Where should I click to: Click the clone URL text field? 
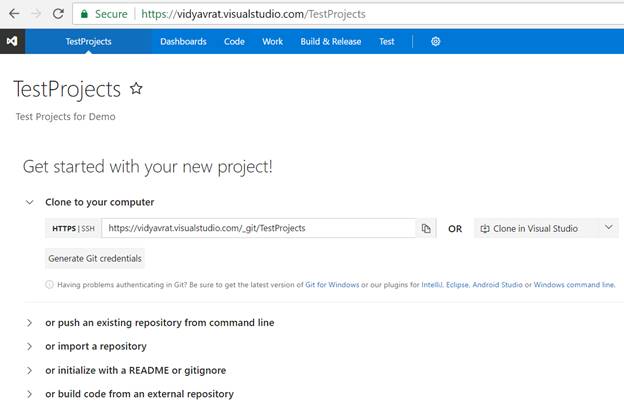click(x=259, y=228)
